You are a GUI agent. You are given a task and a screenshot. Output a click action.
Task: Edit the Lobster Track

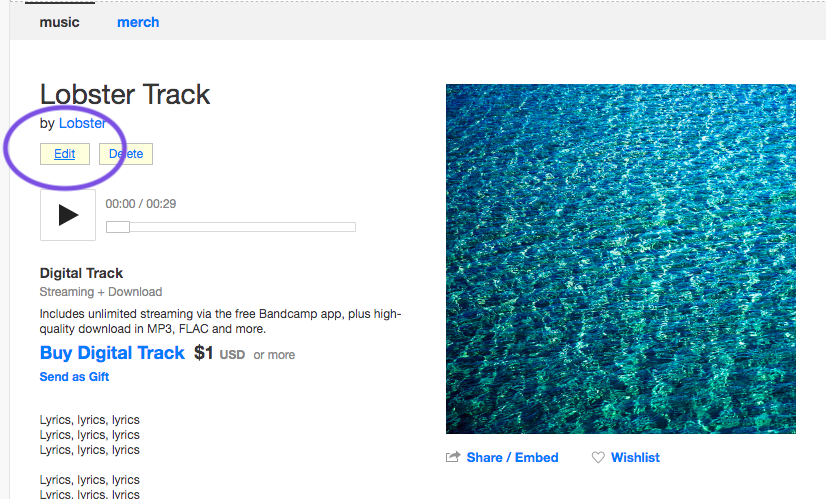point(65,154)
